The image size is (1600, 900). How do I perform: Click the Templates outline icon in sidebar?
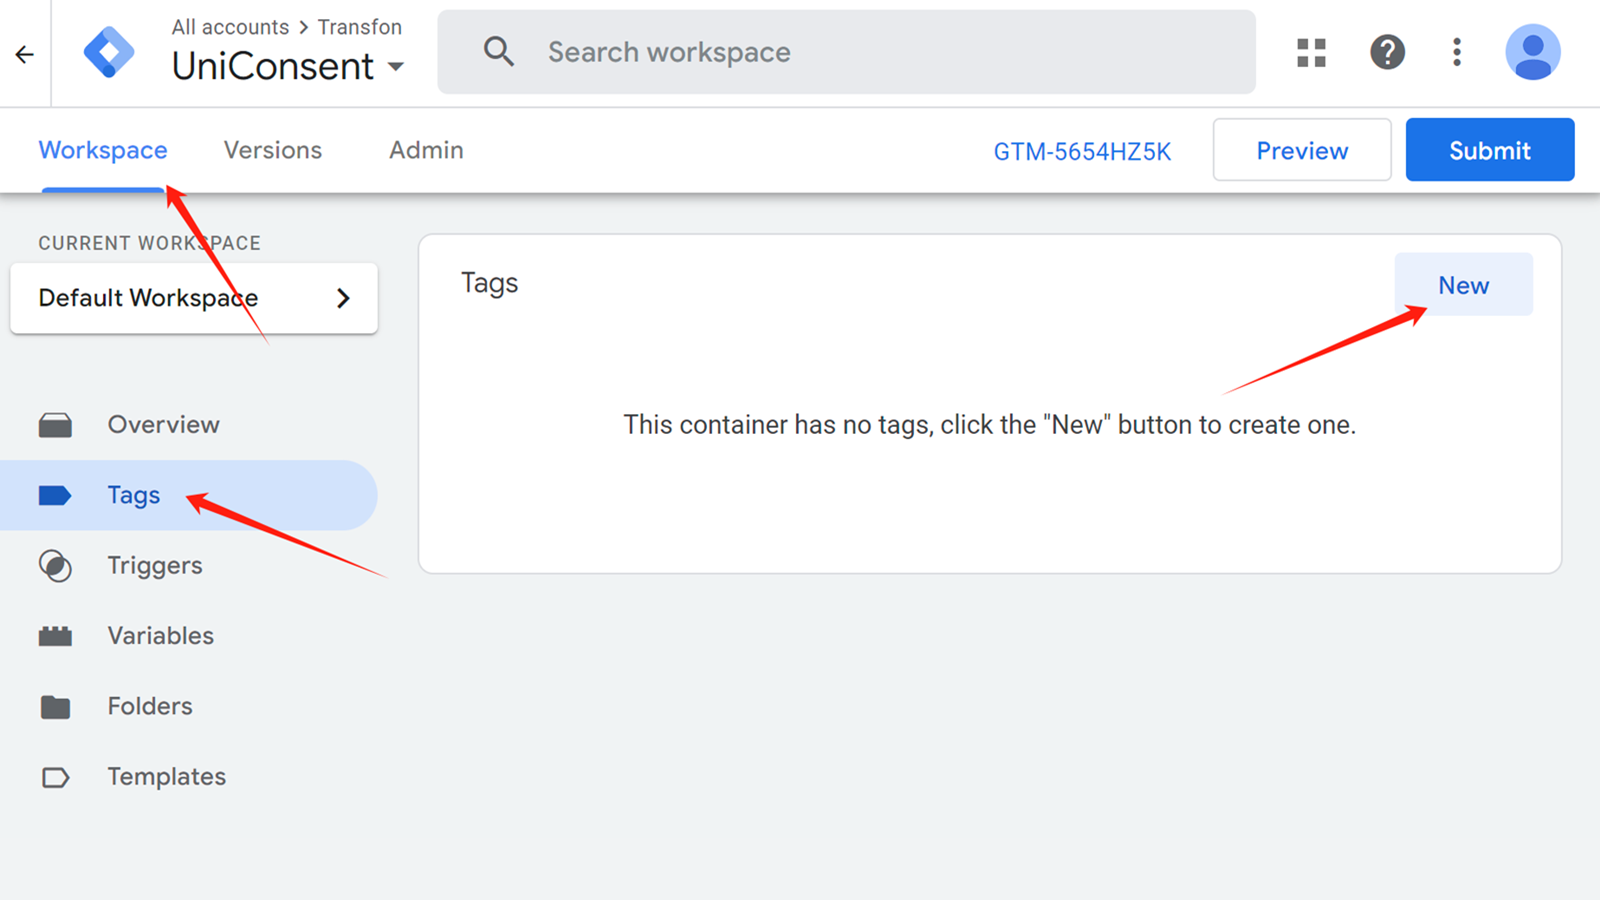tap(55, 777)
